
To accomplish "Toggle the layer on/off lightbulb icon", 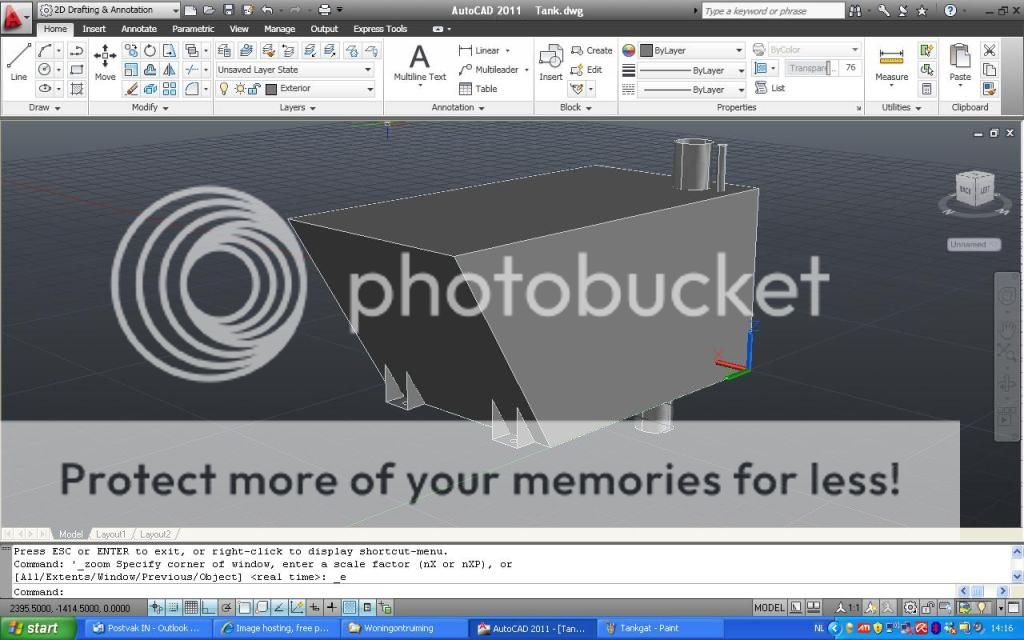I will [224, 89].
